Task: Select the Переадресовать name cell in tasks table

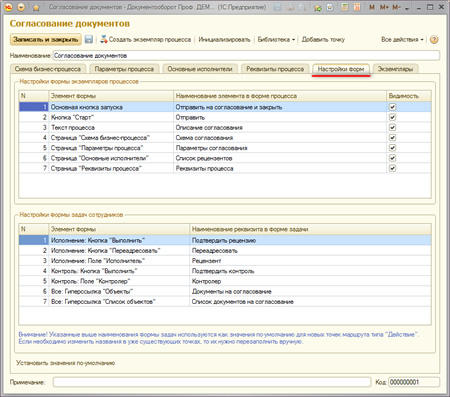Action: pyautogui.click(x=310, y=251)
